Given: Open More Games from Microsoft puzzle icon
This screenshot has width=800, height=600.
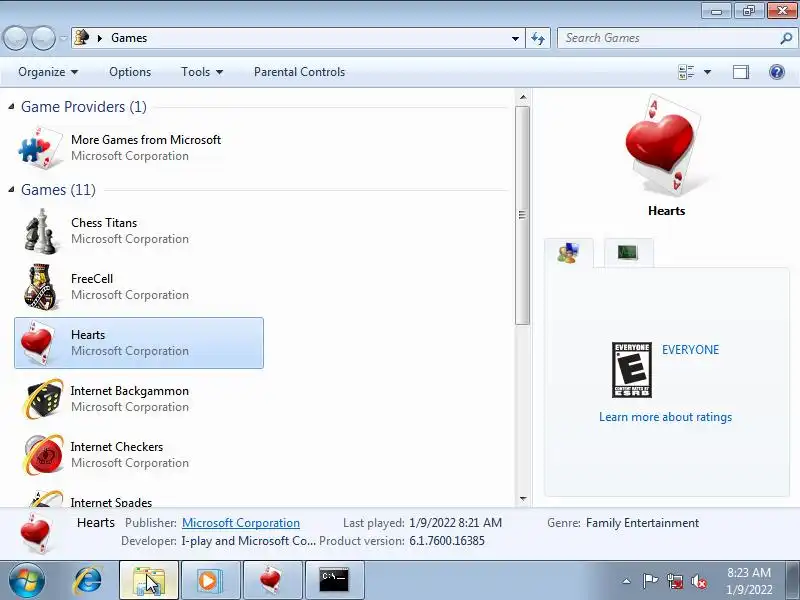Looking at the screenshot, I should pos(39,148).
